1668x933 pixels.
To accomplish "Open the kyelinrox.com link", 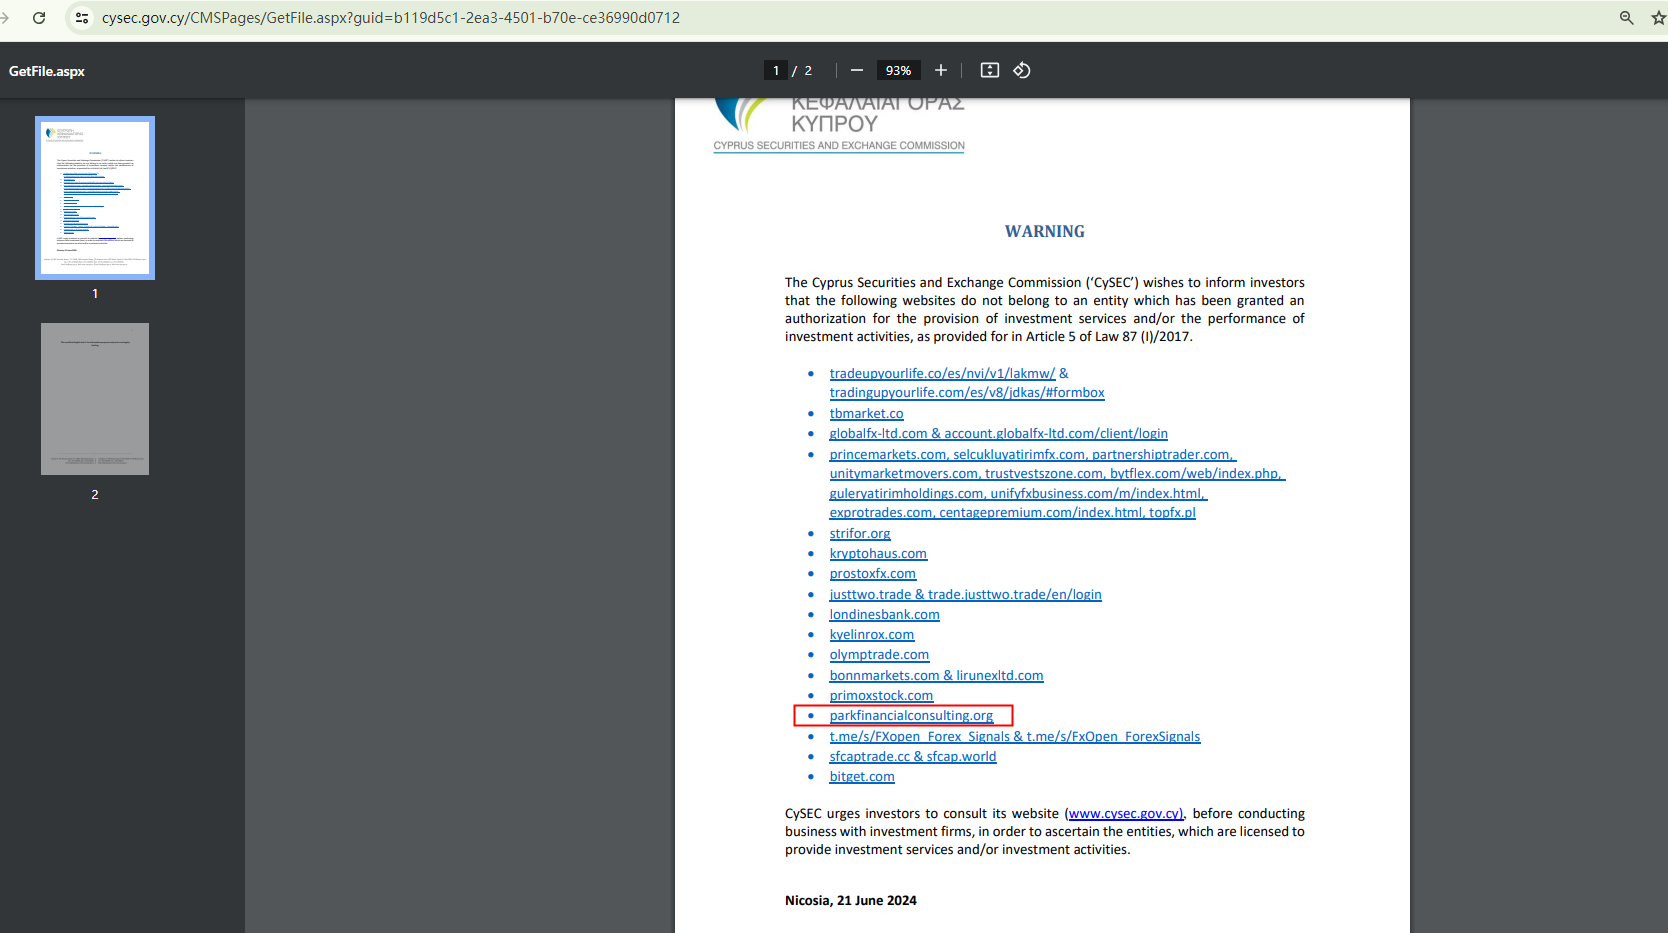I will point(871,635).
